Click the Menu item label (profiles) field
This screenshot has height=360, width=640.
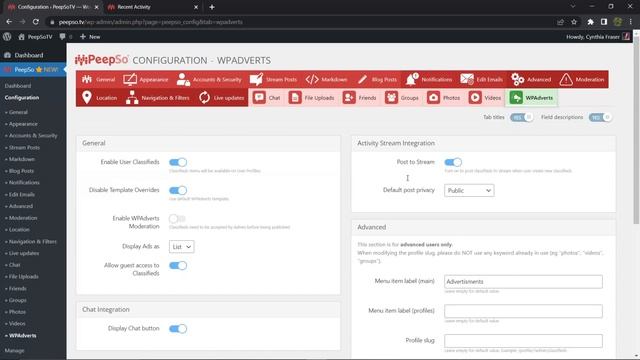(523, 311)
